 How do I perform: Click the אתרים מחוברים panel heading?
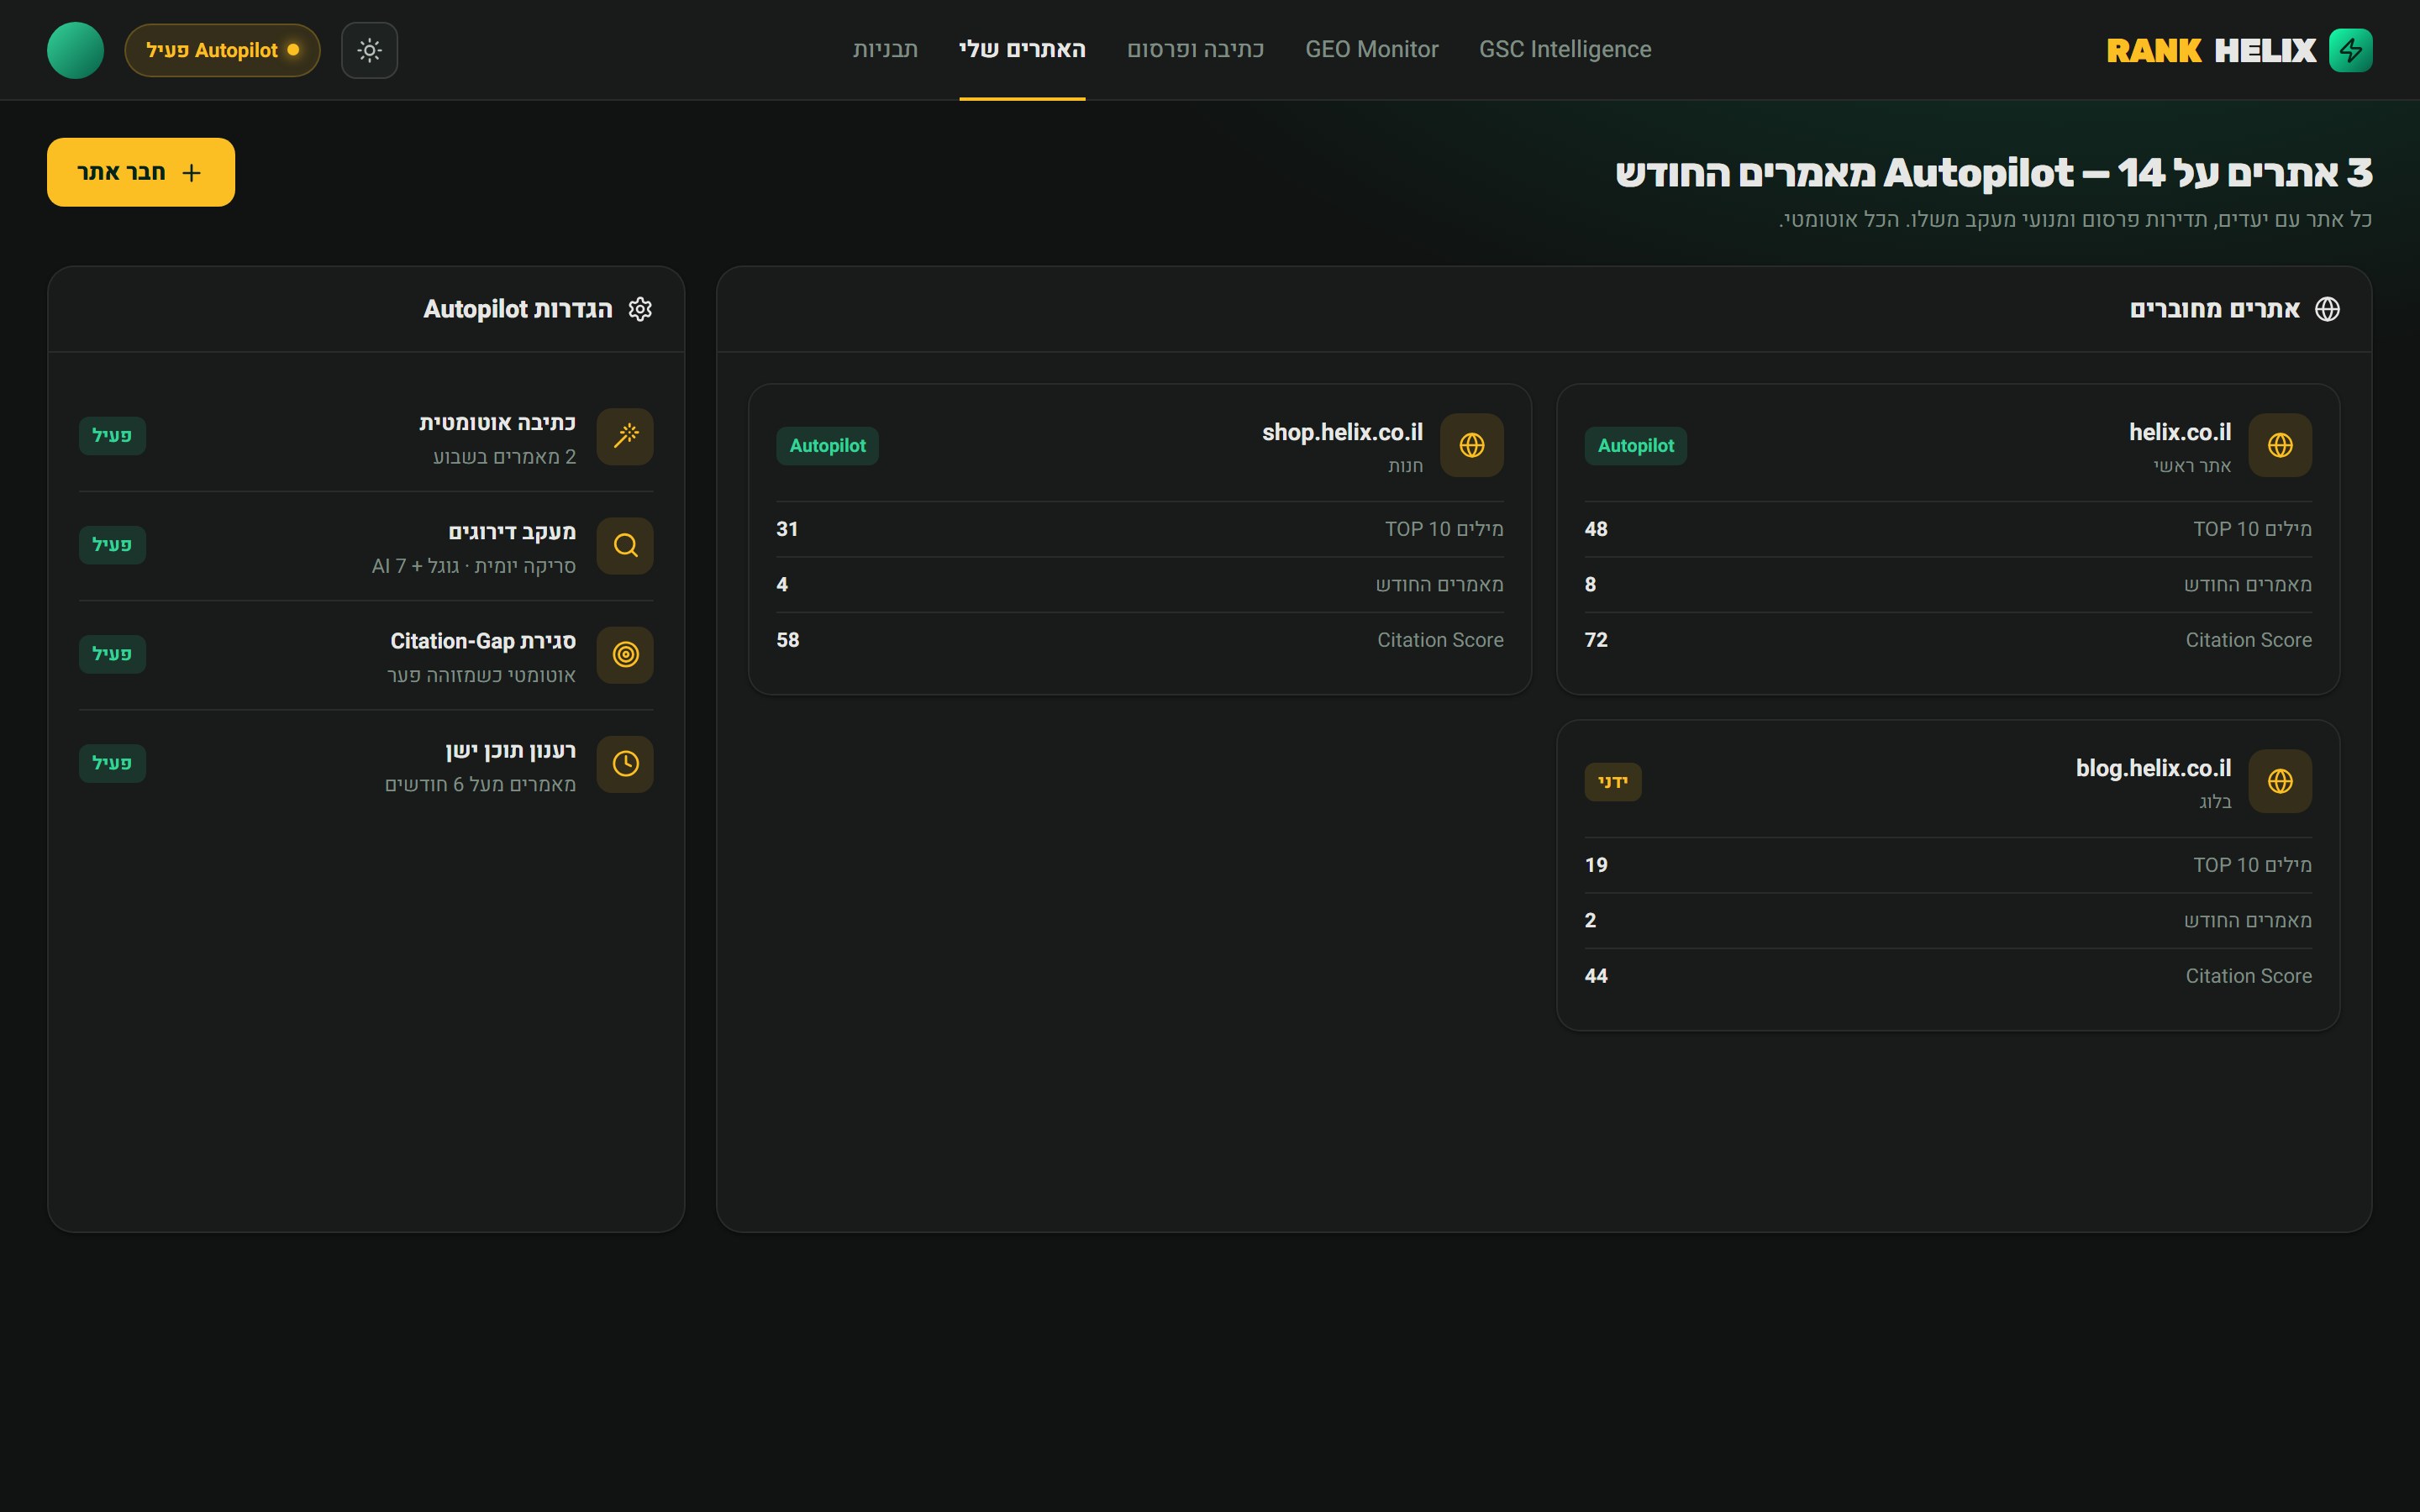click(2214, 309)
